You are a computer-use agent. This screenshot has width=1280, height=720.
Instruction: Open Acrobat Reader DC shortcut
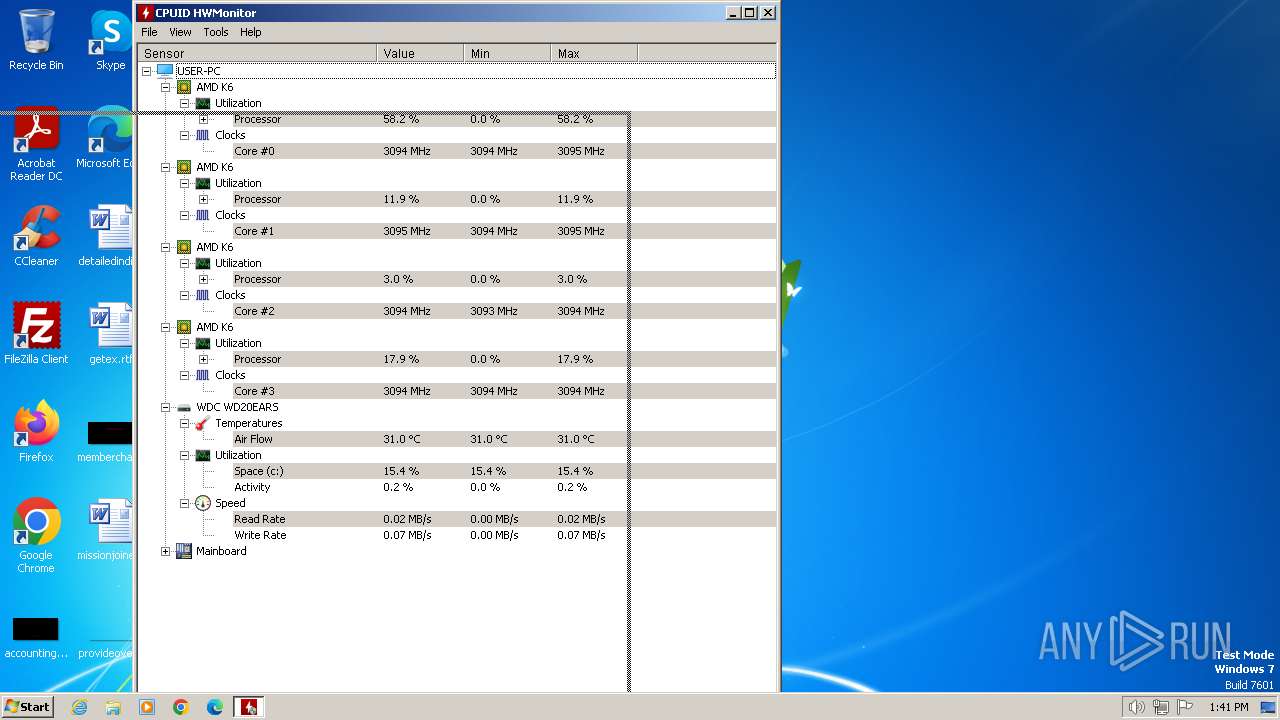[x=36, y=144]
